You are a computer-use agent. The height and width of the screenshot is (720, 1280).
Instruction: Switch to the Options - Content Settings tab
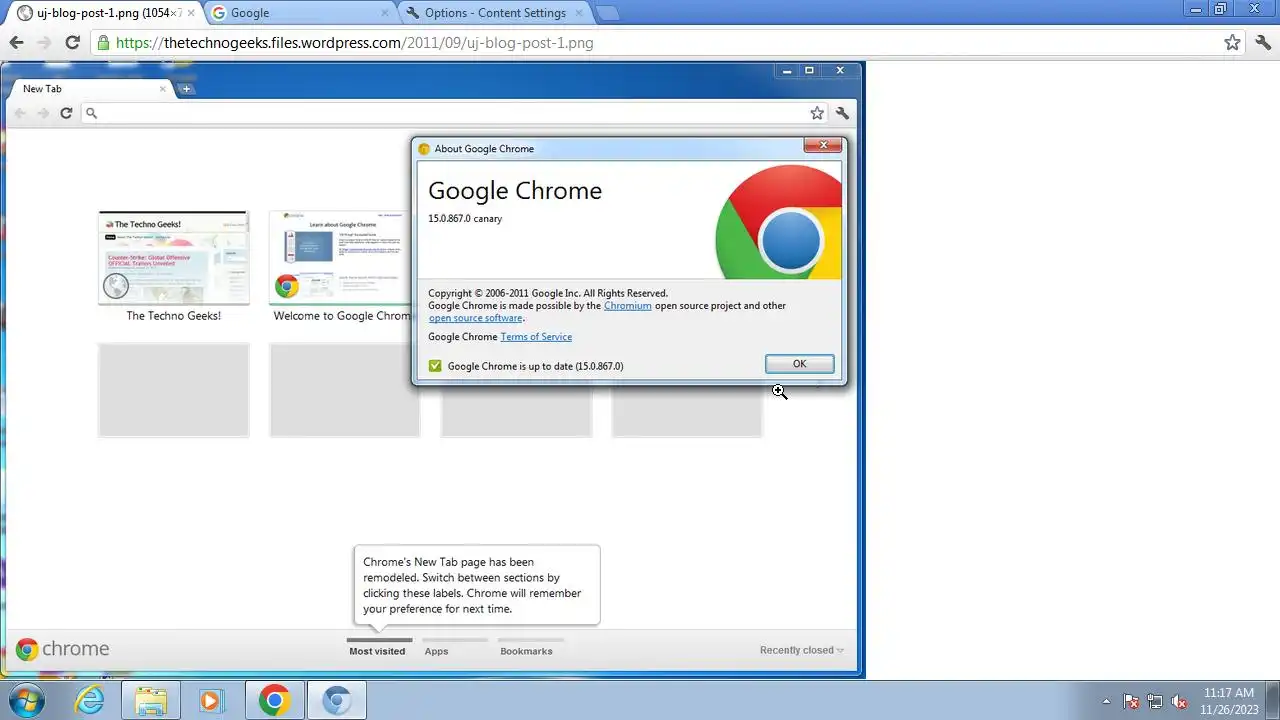(x=495, y=13)
